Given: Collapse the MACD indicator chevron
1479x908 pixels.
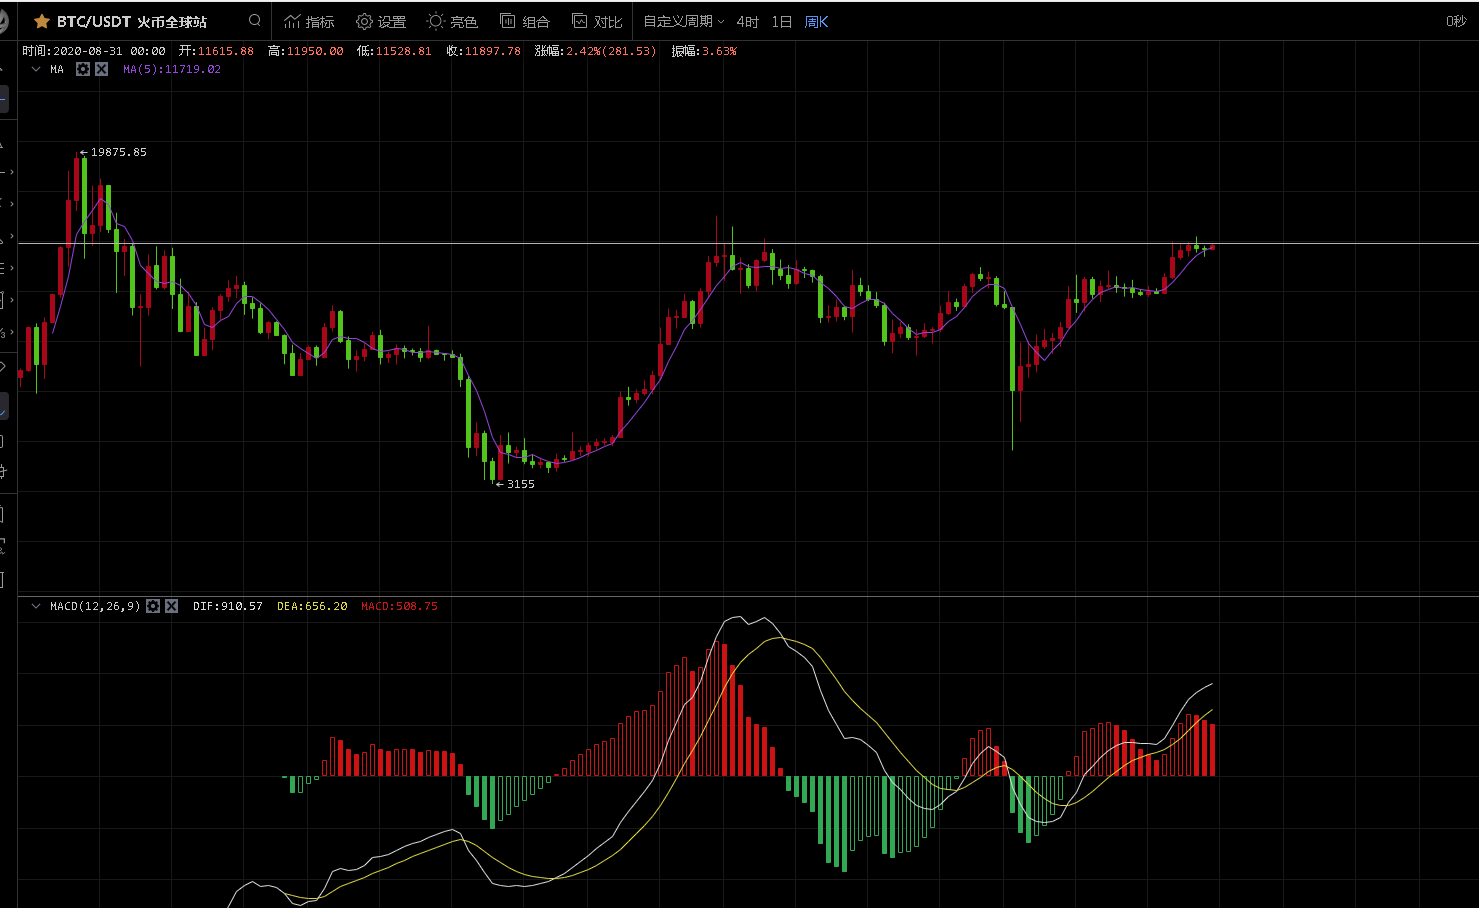Looking at the screenshot, I should [x=36, y=606].
